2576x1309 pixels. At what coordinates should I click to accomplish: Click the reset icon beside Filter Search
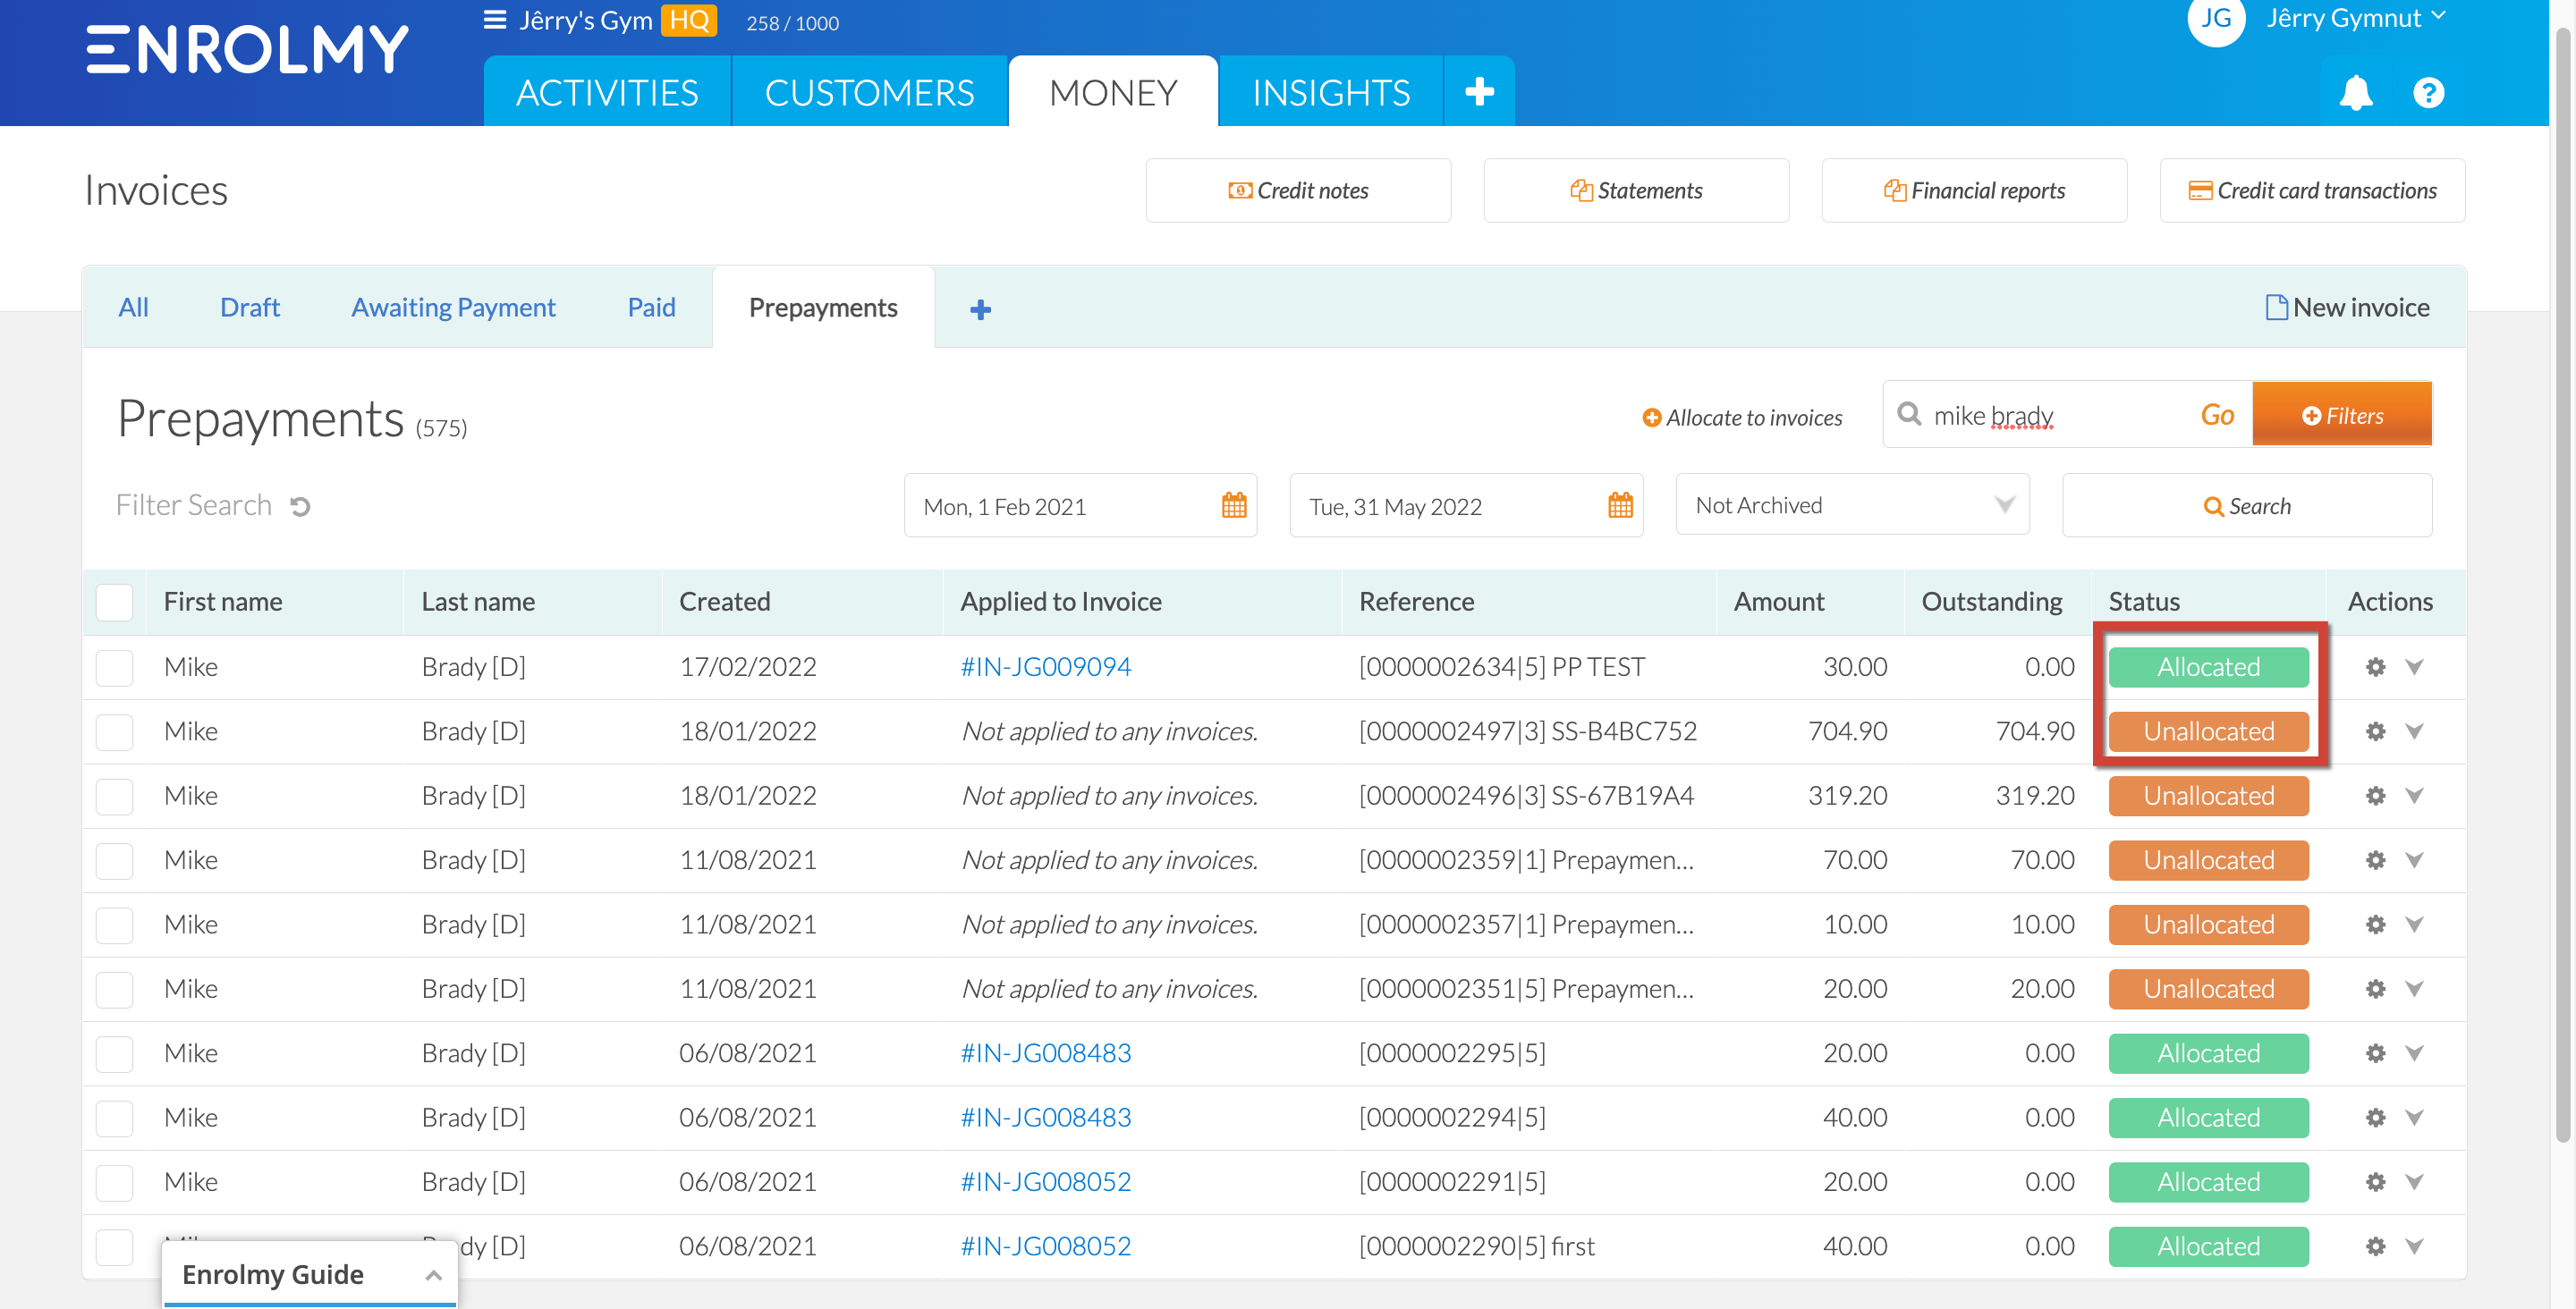(x=300, y=507)
